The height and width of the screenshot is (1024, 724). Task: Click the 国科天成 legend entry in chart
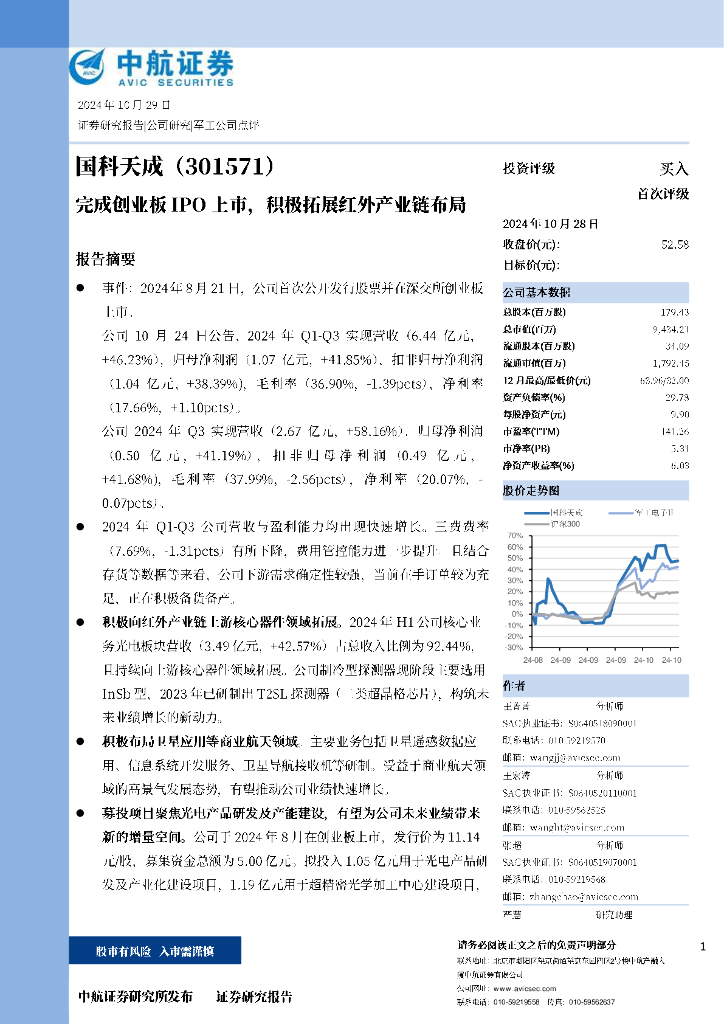(x=554, y=513)
